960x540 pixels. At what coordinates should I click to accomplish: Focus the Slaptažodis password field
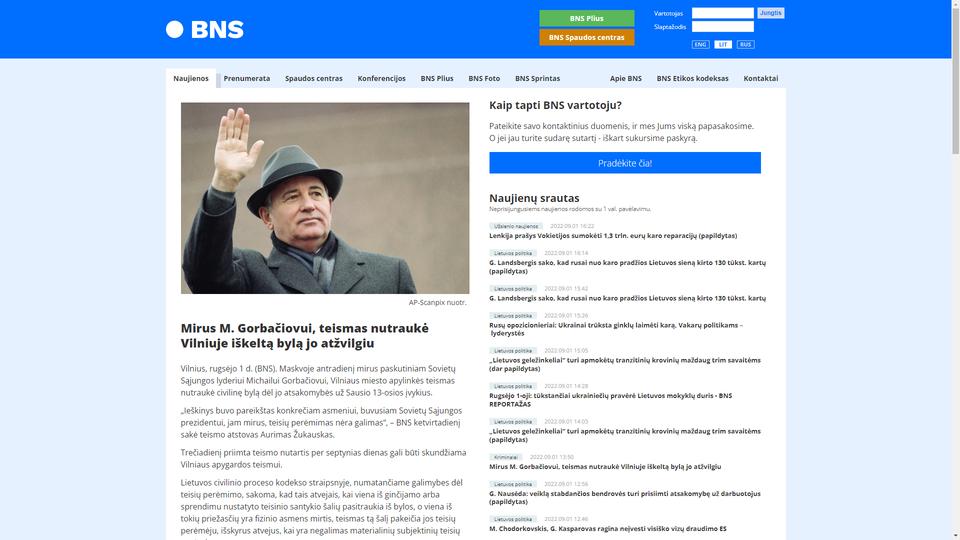pyautogui.click(x=722, y=26)
